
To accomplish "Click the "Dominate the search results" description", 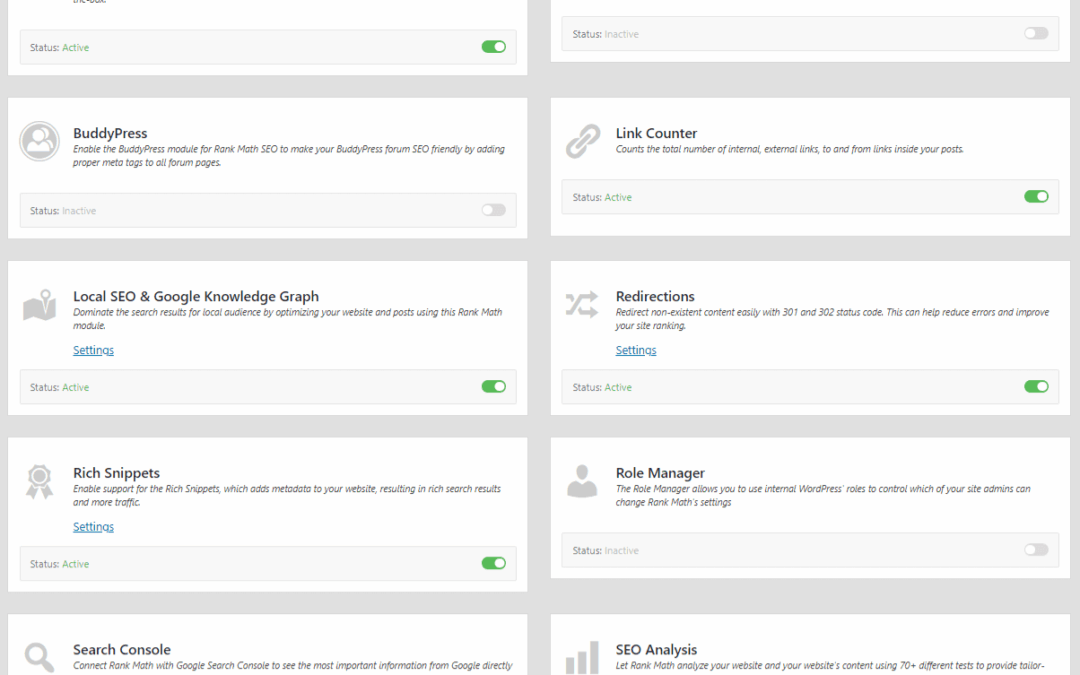I will point(288,319).
